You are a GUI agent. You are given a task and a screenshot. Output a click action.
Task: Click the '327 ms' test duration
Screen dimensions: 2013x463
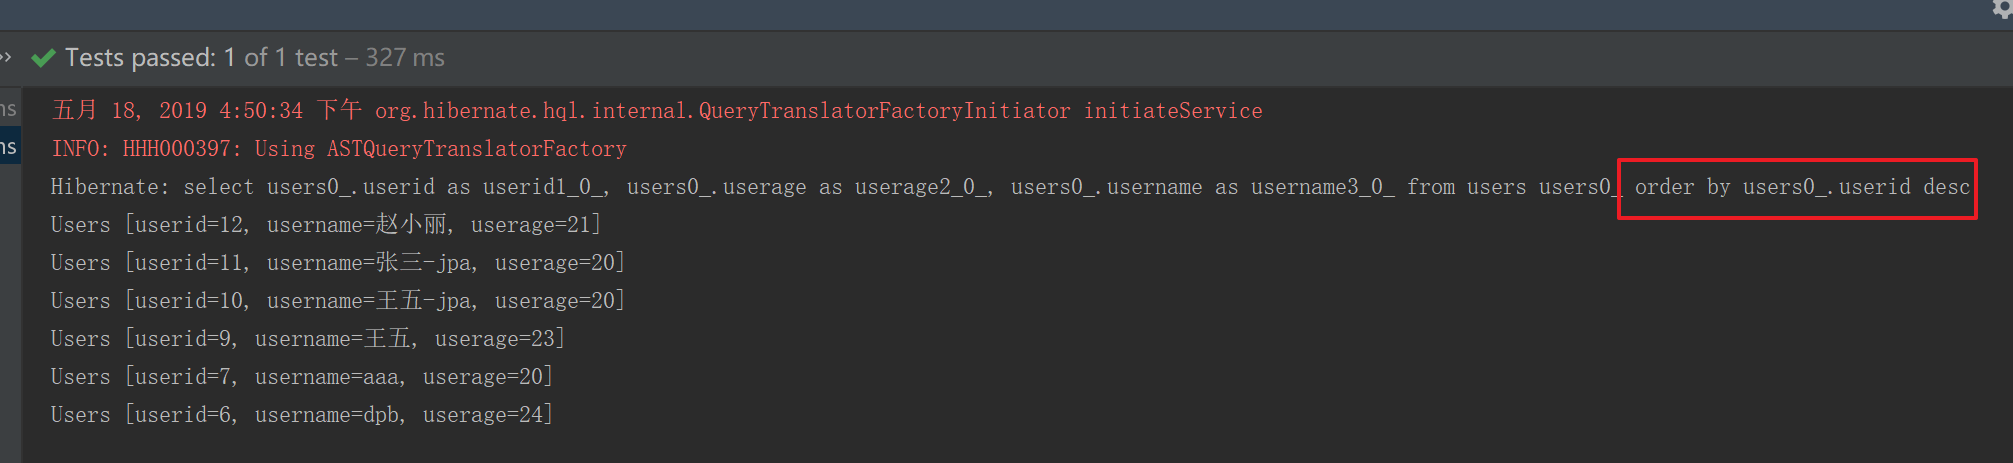point(405,58)
